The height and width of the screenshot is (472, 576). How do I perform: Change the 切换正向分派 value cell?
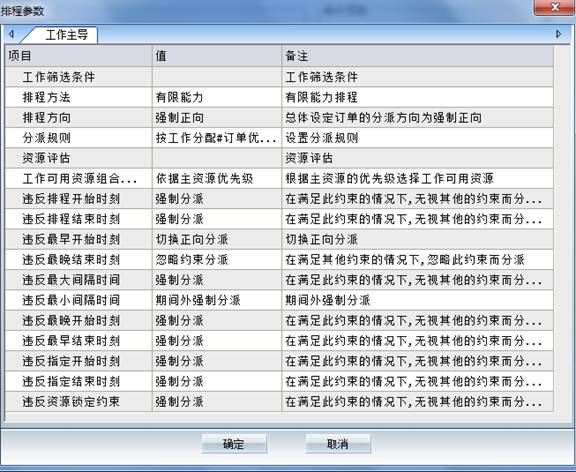(x=217, y=239)
